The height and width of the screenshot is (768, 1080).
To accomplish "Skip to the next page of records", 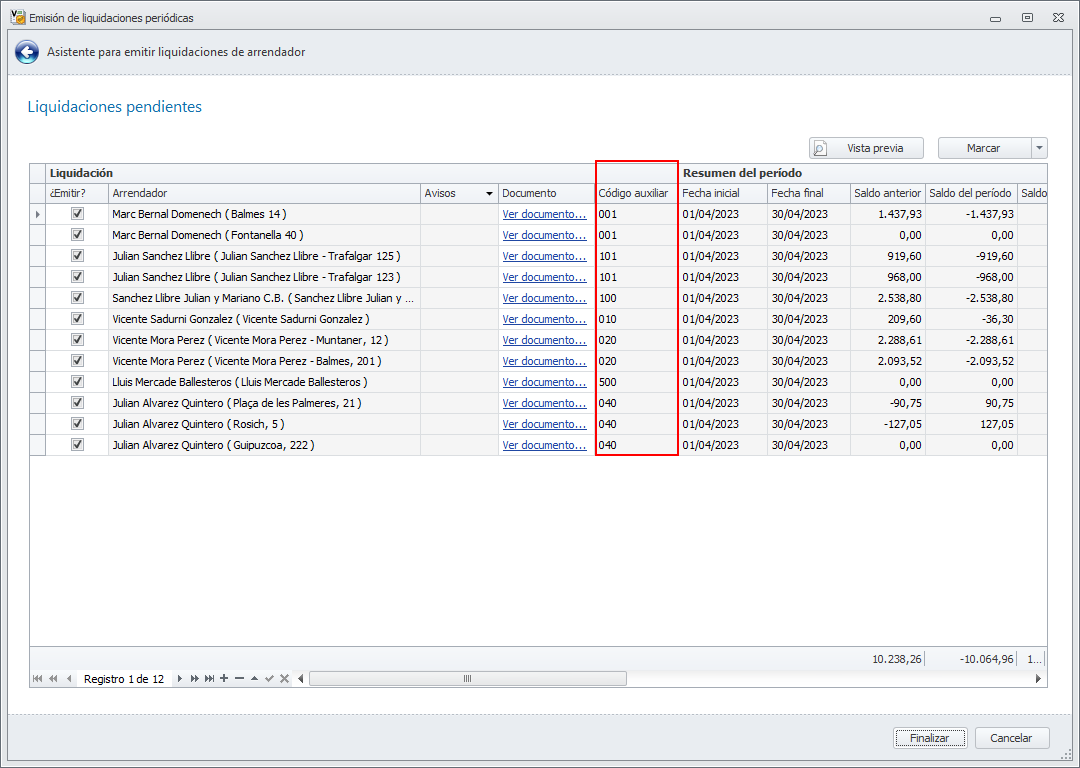I will click(194, 679).
